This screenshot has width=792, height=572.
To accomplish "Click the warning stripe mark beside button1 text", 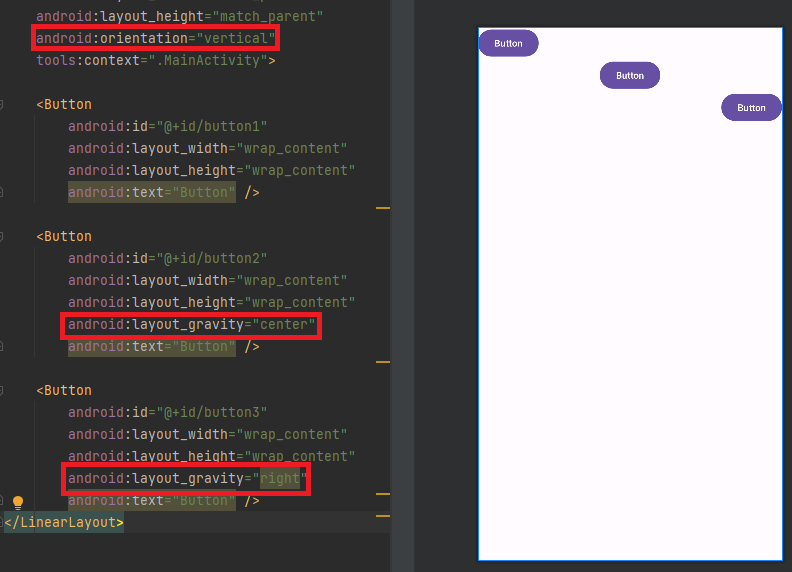I will 383,208.
